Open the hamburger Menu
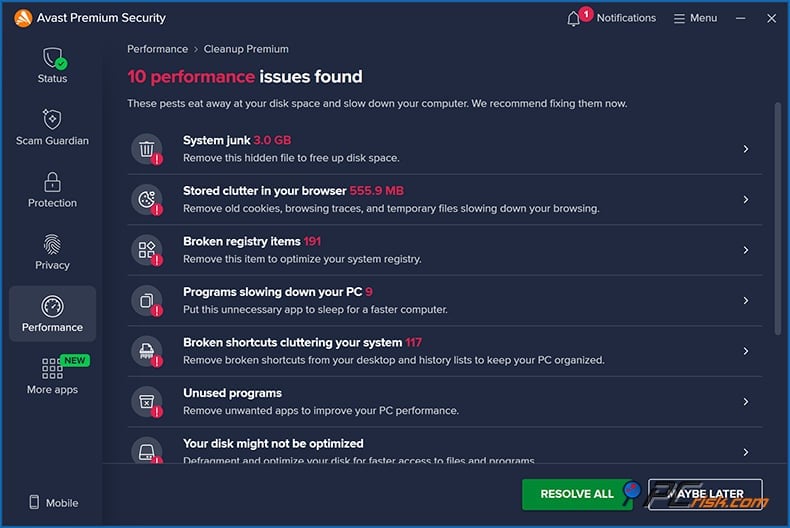Image resolution: width=790 pixels, height=528 pixels. coord(695,19)
